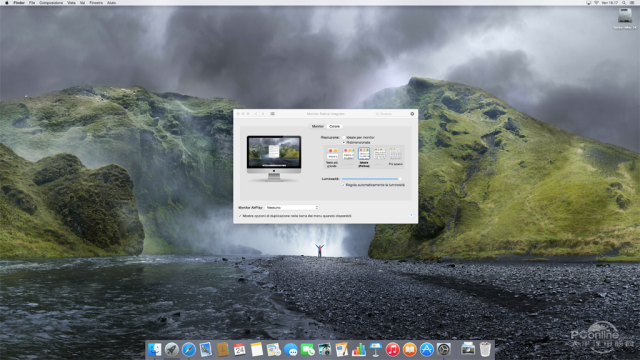Click the help question mark button
Screen dimensions: 640x360
[411, 216]
